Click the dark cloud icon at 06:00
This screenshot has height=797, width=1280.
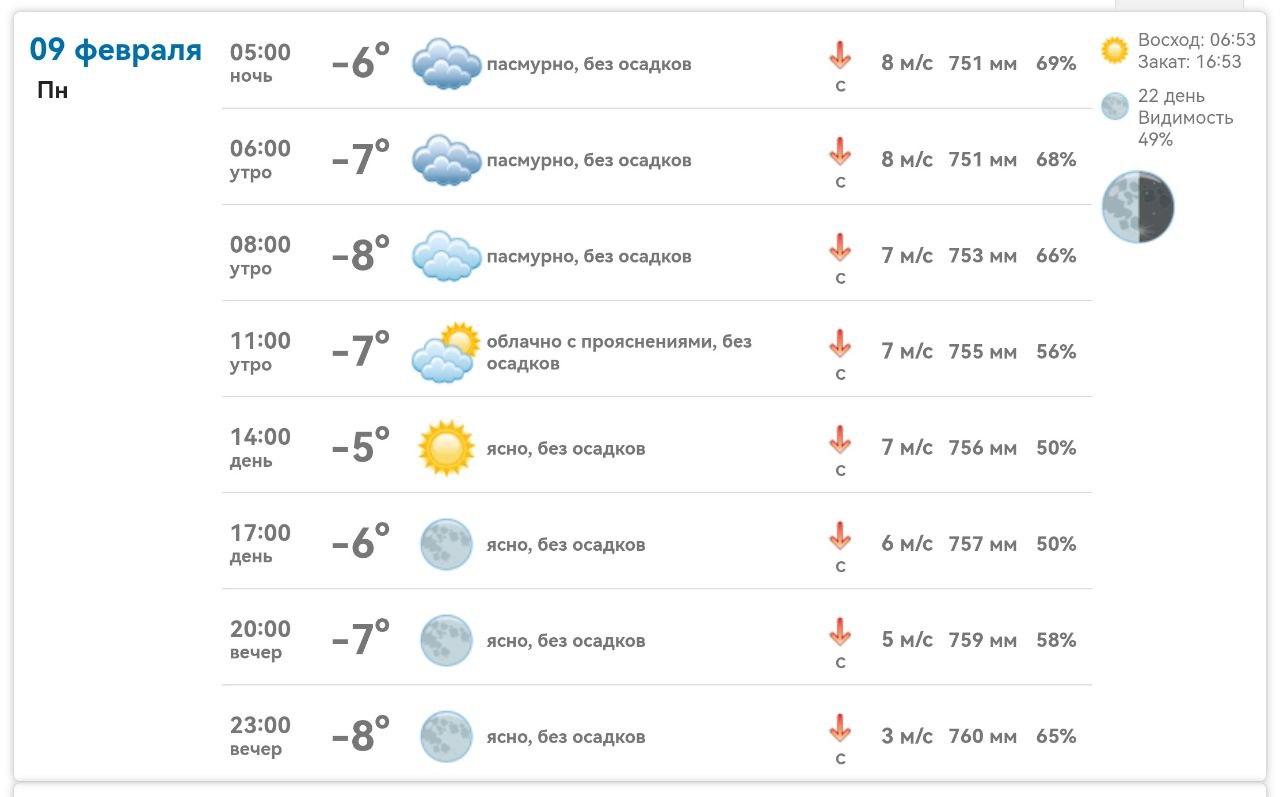coord(446,160)
